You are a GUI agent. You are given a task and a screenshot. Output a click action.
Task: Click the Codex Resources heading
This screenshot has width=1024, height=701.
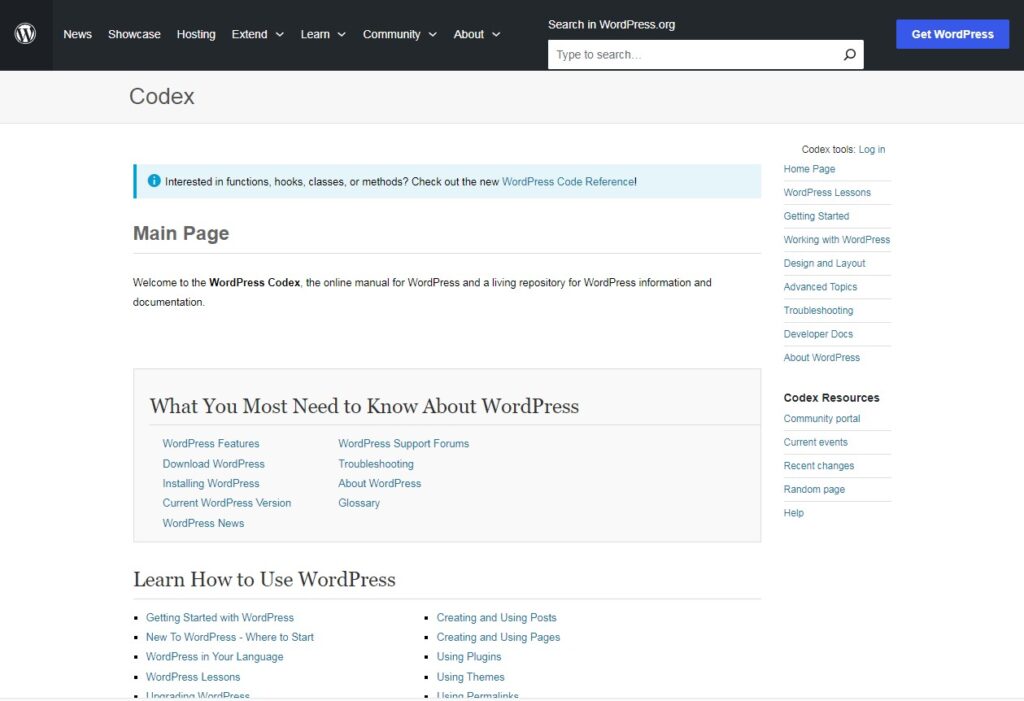(831, 397)
